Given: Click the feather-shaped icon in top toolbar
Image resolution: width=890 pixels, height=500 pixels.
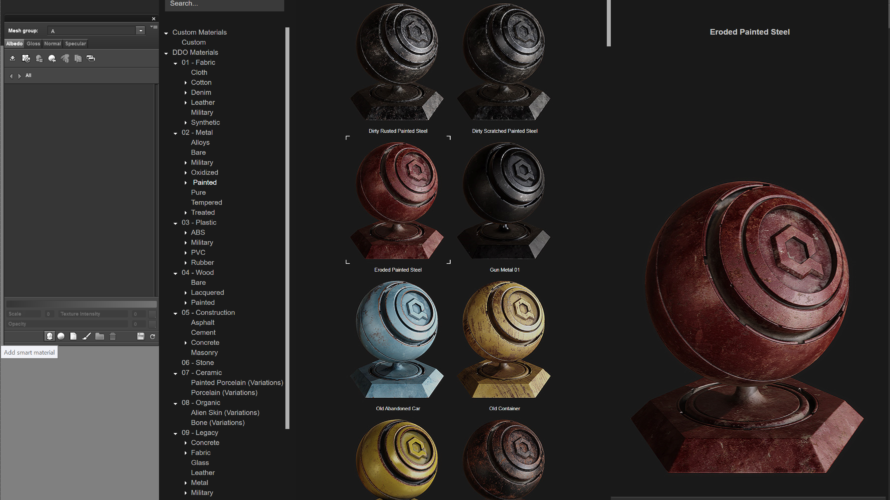Looking at the screenshot, I should point(65,58).
